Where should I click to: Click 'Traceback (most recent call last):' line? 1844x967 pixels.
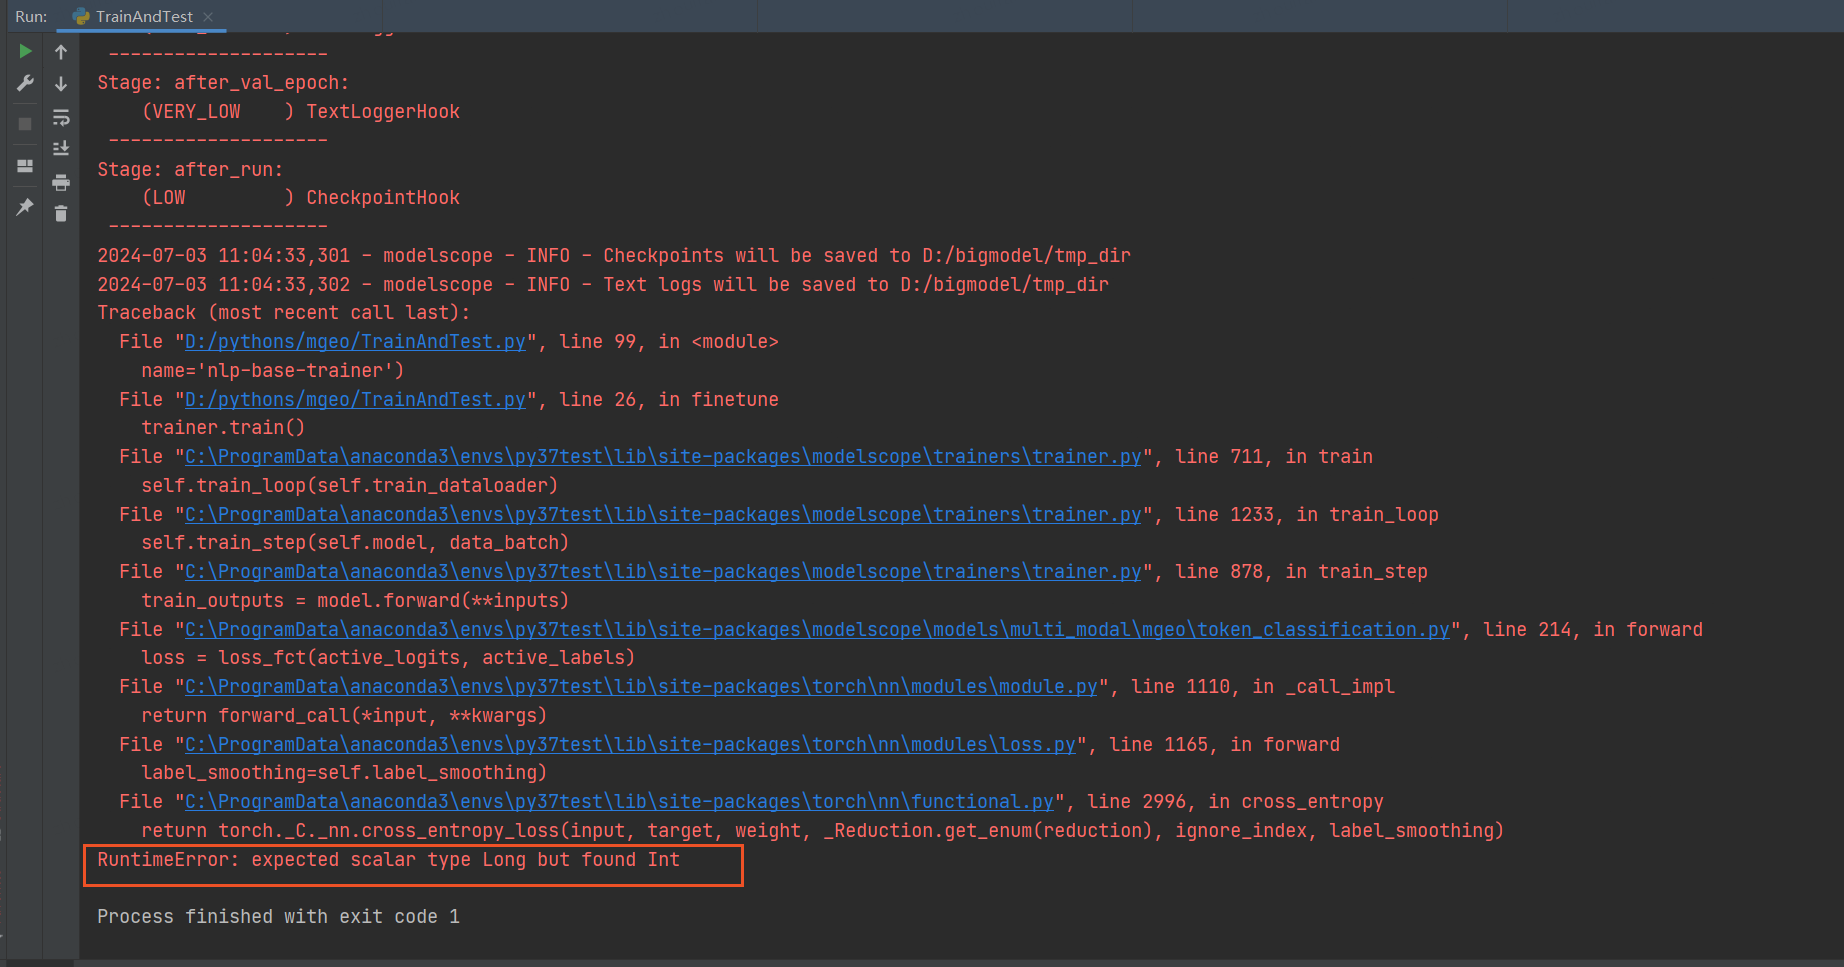pos(283,312)
